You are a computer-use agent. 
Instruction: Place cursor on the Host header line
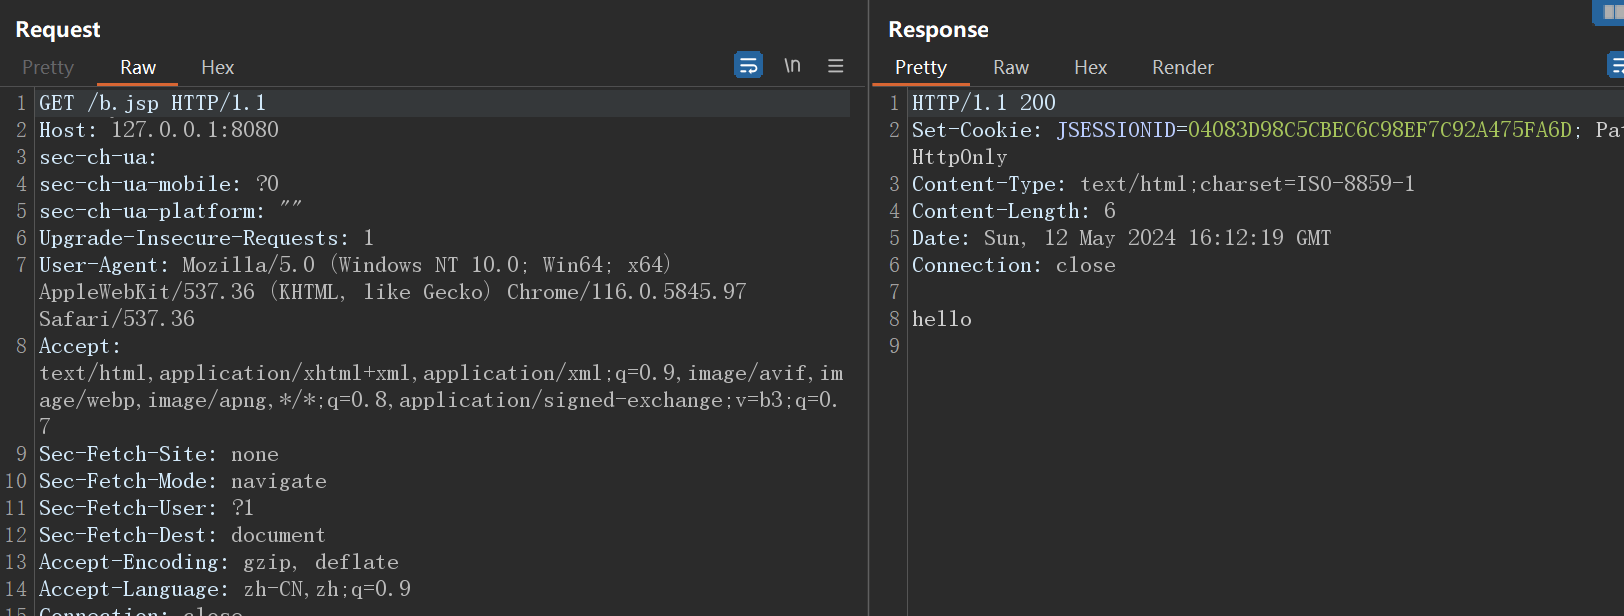(x=158, y=130)
